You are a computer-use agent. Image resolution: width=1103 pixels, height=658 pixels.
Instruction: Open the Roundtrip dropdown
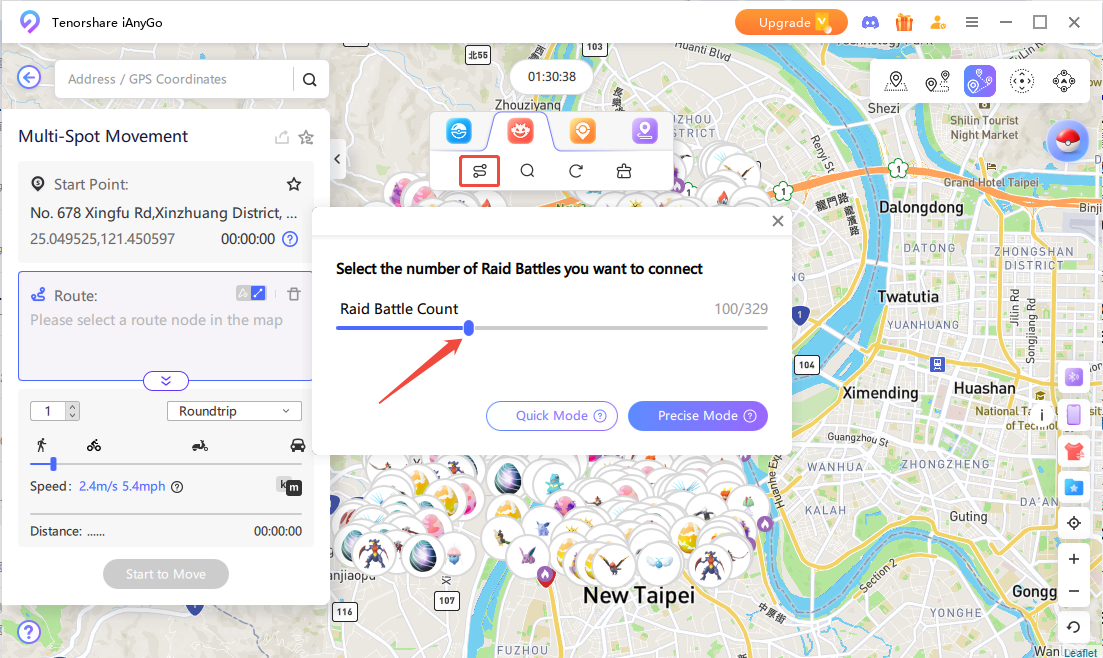coord(233,411)
